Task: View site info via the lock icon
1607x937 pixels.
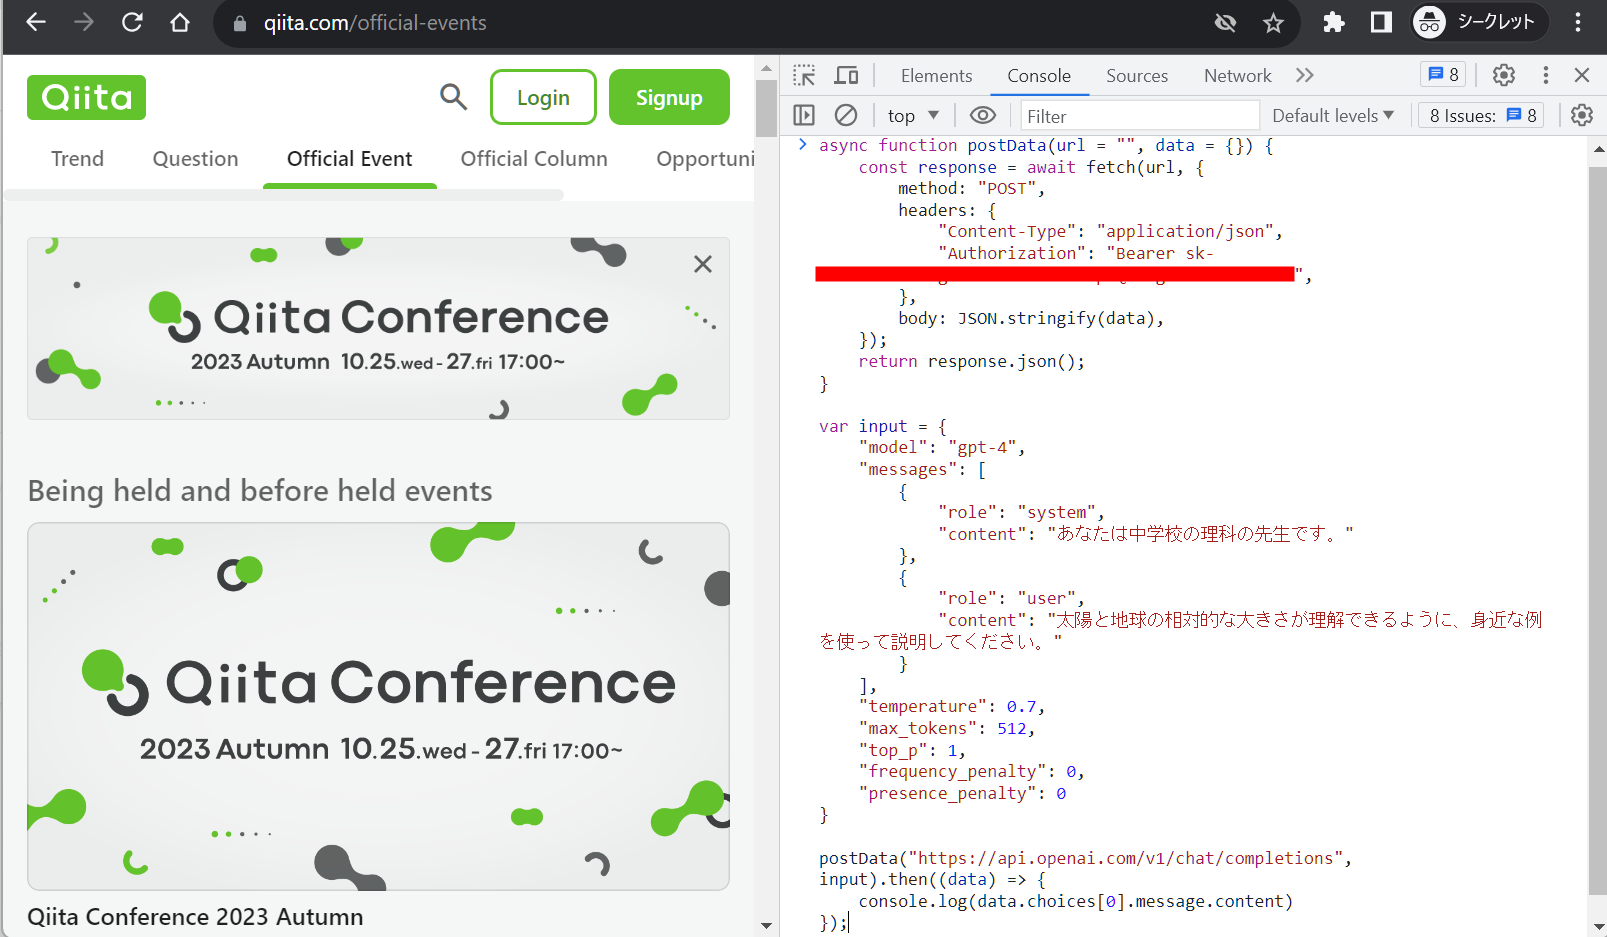Action: (x=240, y=23)
